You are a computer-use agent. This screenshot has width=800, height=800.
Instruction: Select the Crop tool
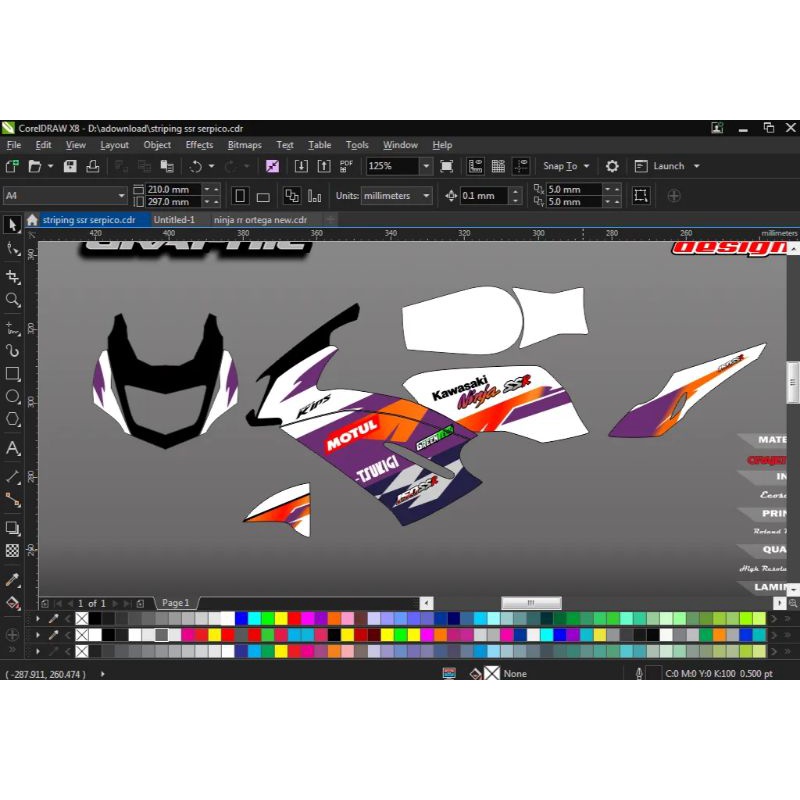click(12, 277)
